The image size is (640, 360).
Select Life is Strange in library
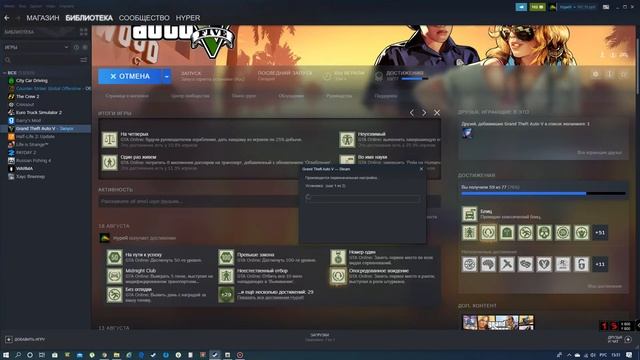[x=32, y=144]
